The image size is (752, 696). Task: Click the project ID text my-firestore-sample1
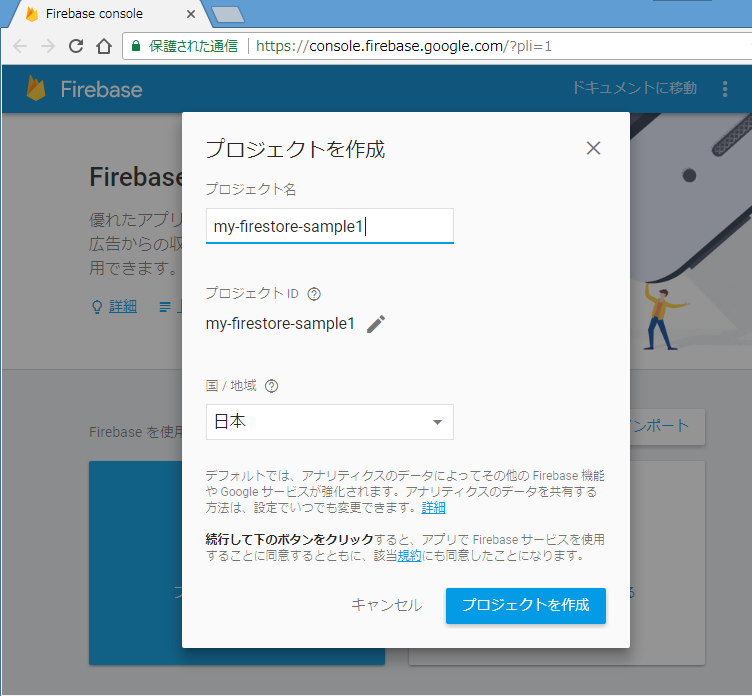point(280,324)
